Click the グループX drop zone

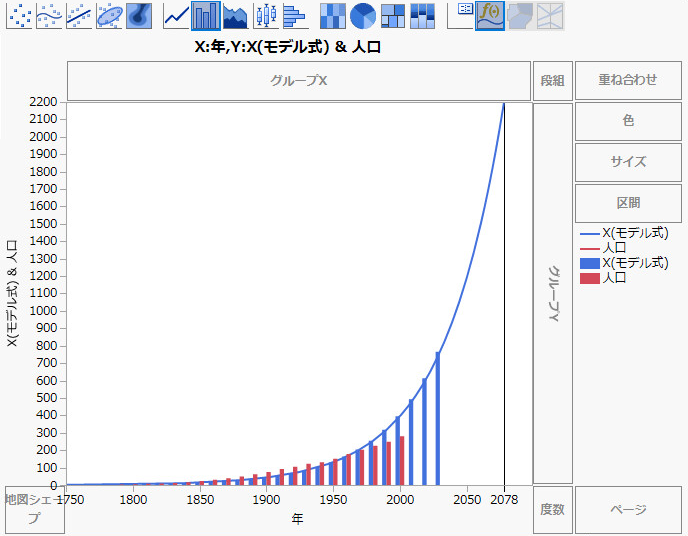(299, 80)
